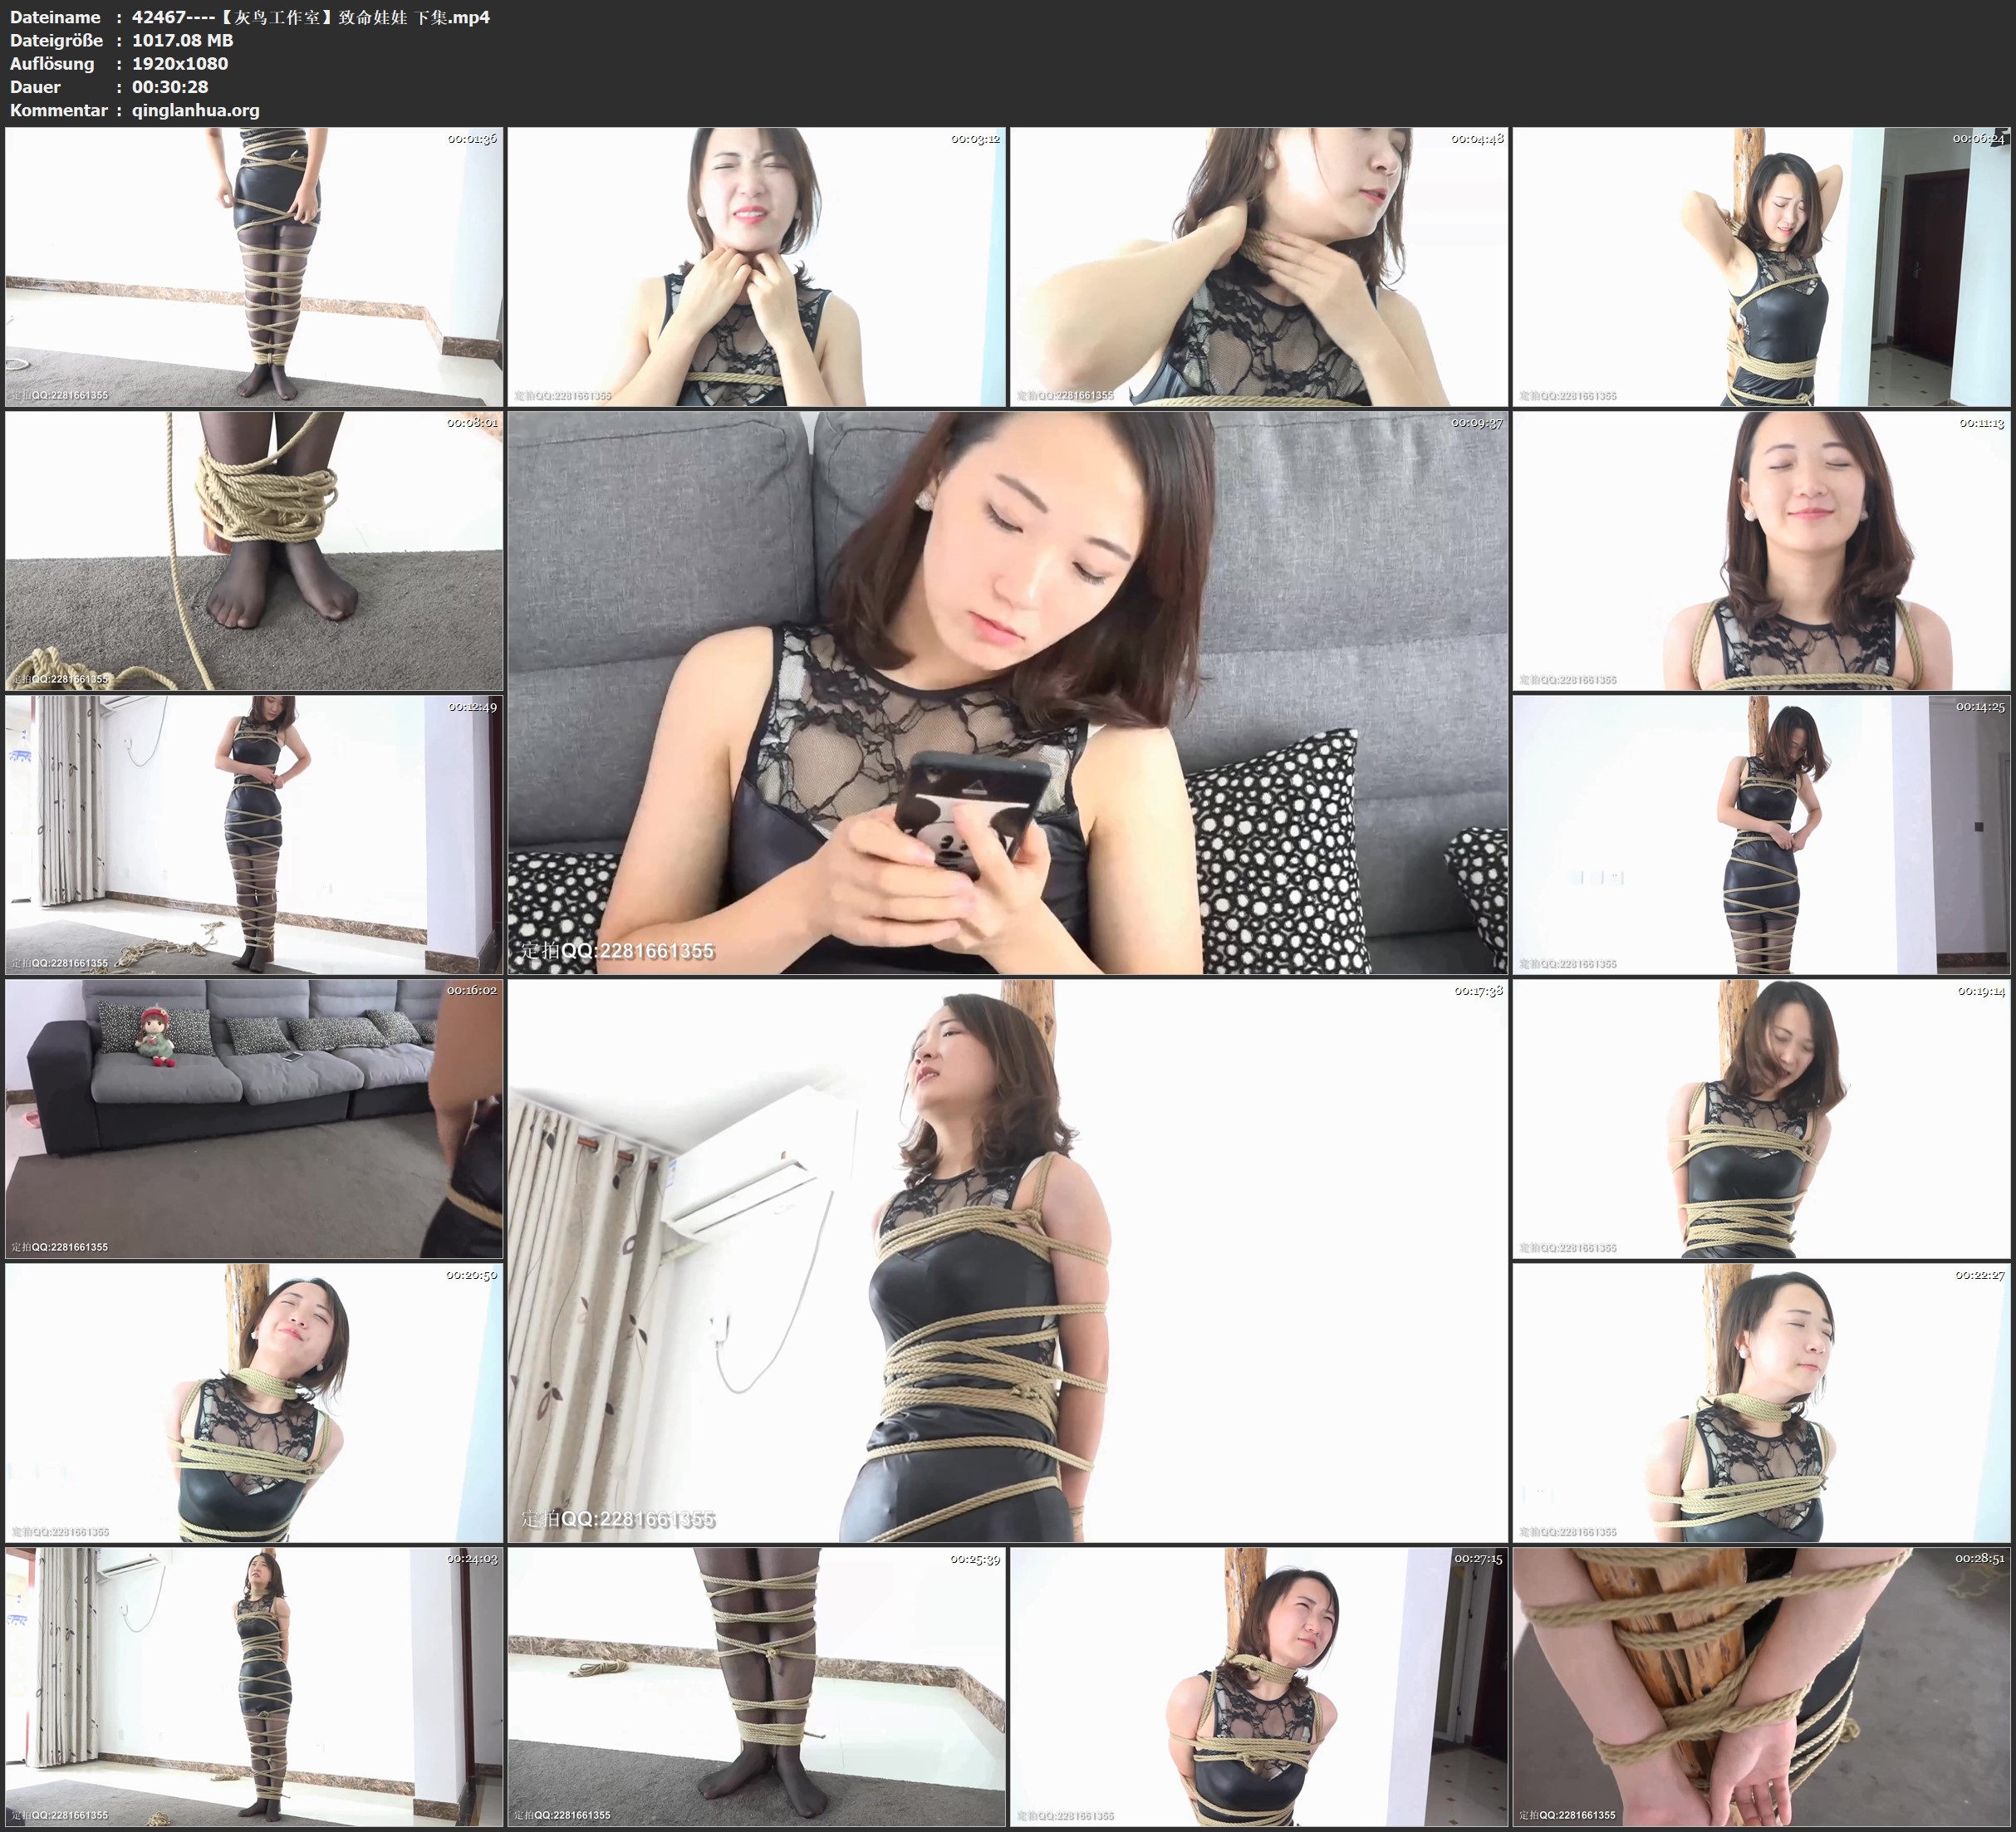Viewport: 2016px width, 1832px height.
Task: Open the last thumbnail at 00:28:51
Action: click(x=1761, y=1687)
